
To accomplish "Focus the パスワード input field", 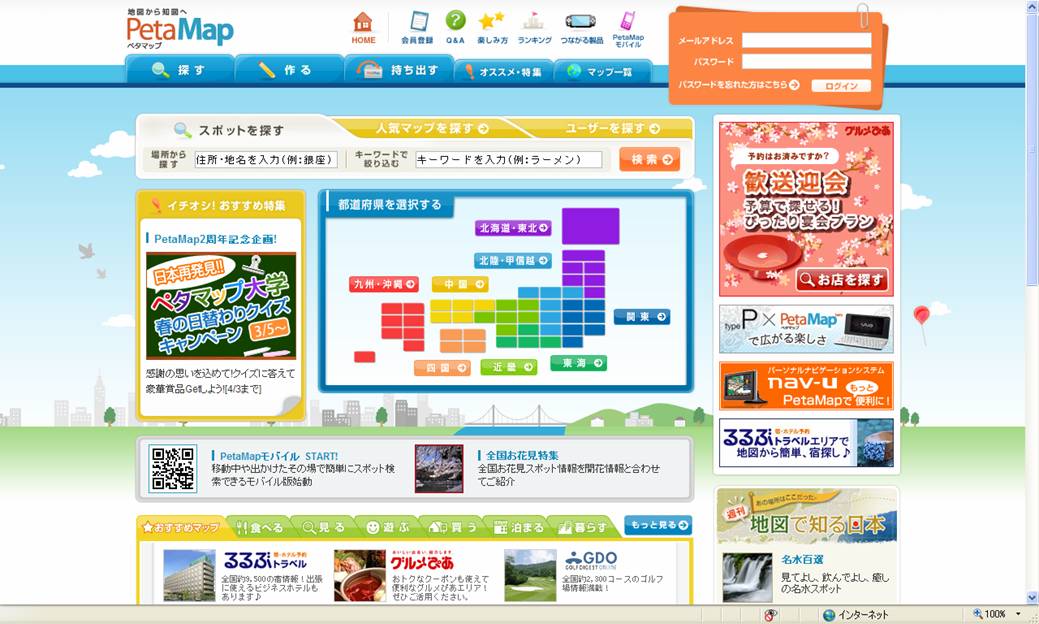I will pyautogui.click(x=806, y=62).
